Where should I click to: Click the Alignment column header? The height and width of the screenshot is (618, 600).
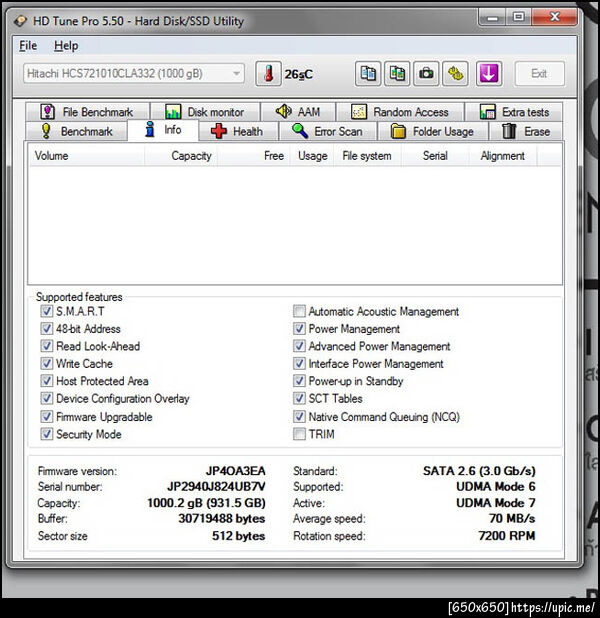pos(503,156)
